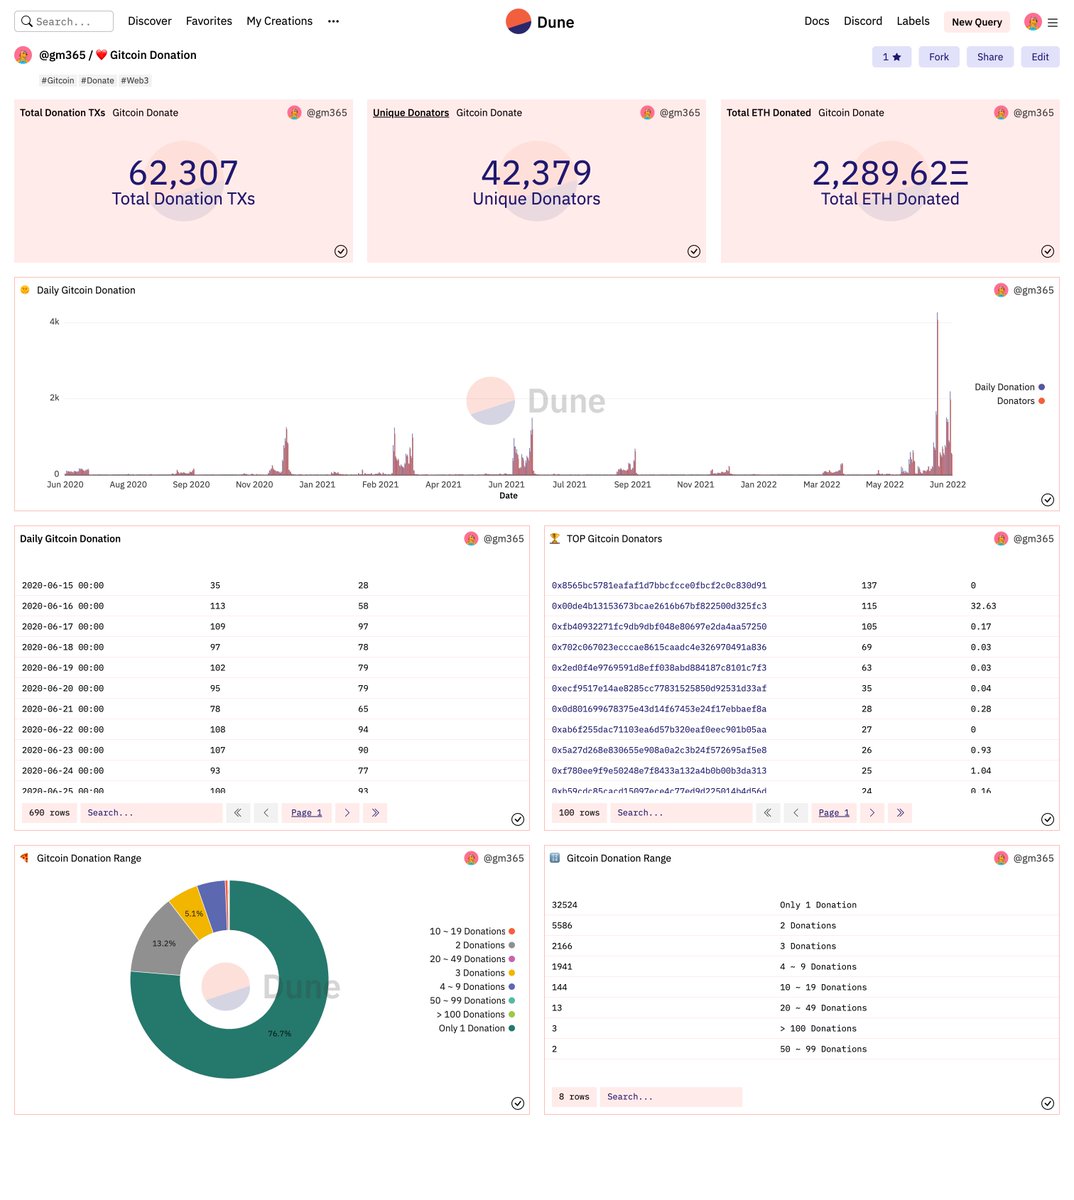
Task: Click the check icon on Daily Gitcoin Donation table
Action: (518, 819)
